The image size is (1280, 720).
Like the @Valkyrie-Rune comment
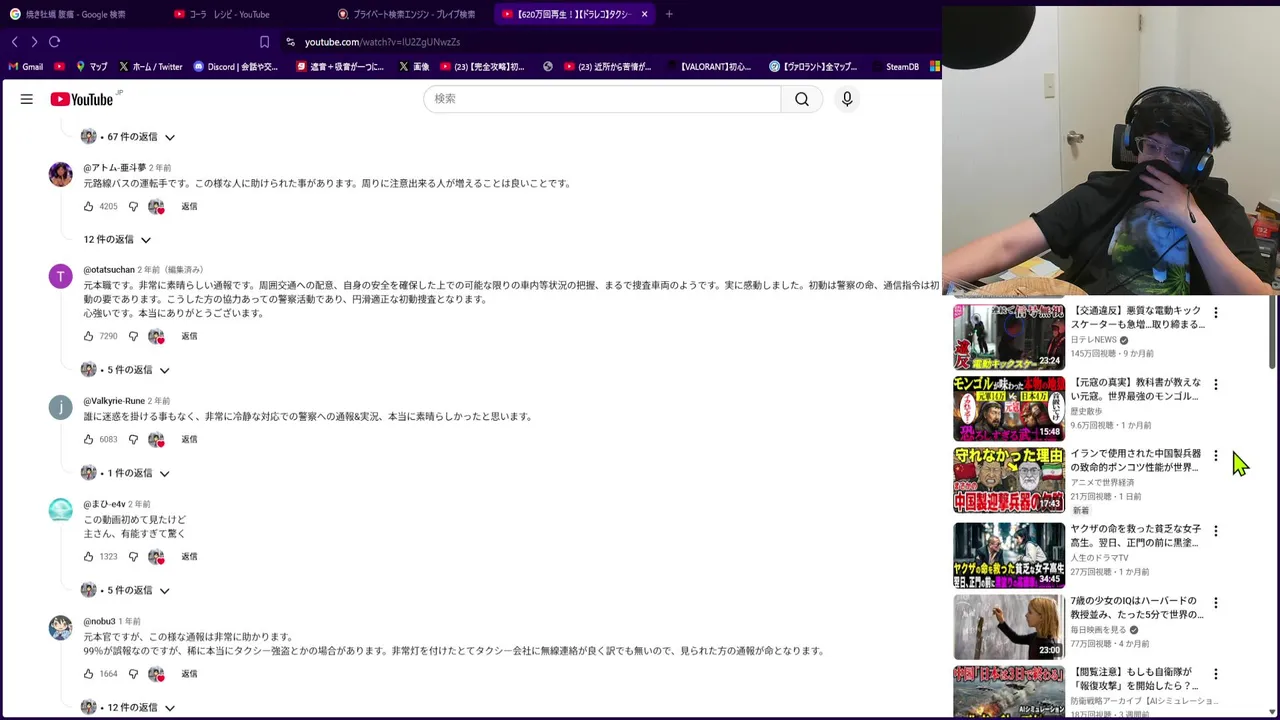pyautogui.click(x=88, y=440)
